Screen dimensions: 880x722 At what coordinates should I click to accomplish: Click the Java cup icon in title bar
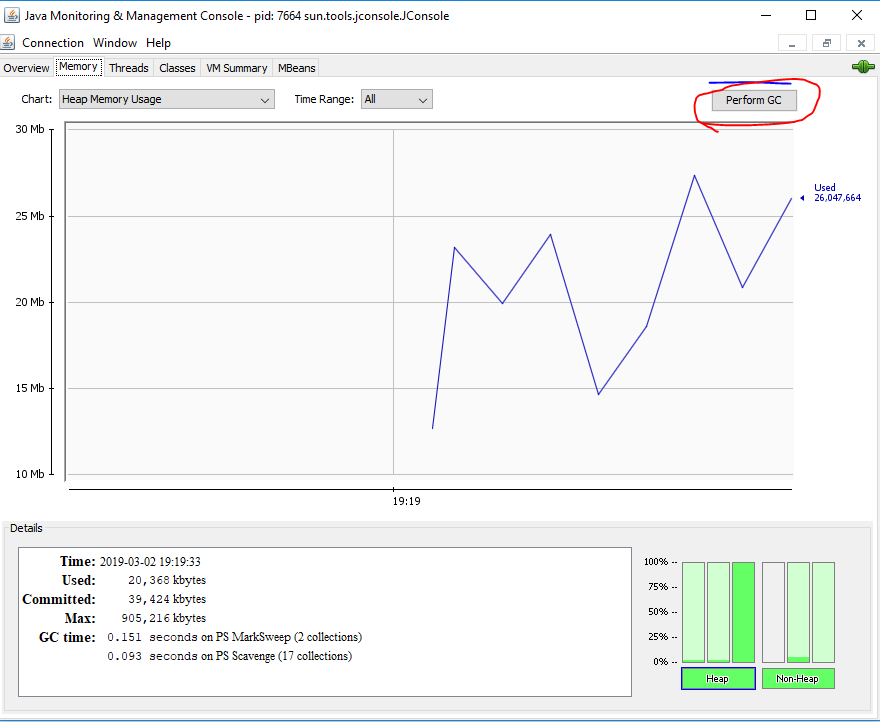tap(12, 15)
